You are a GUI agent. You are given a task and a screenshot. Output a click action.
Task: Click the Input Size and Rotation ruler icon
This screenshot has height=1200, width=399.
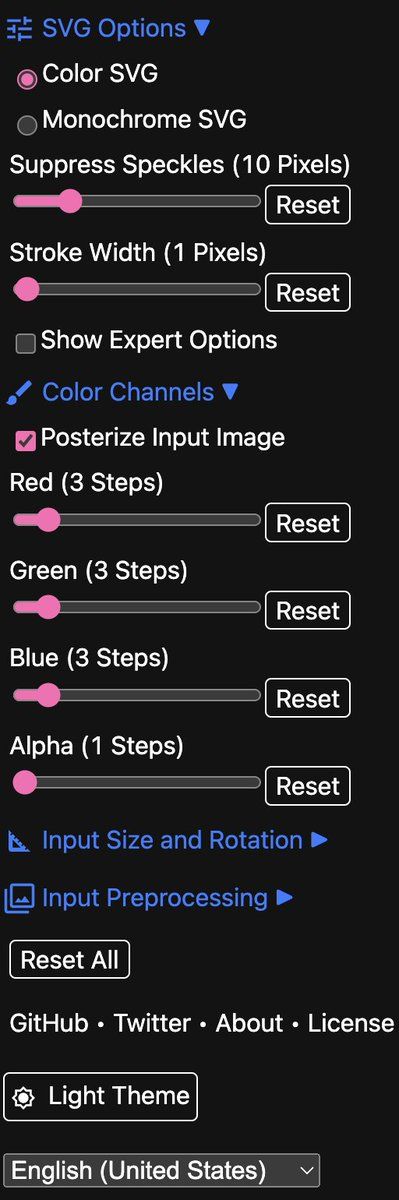19,841
